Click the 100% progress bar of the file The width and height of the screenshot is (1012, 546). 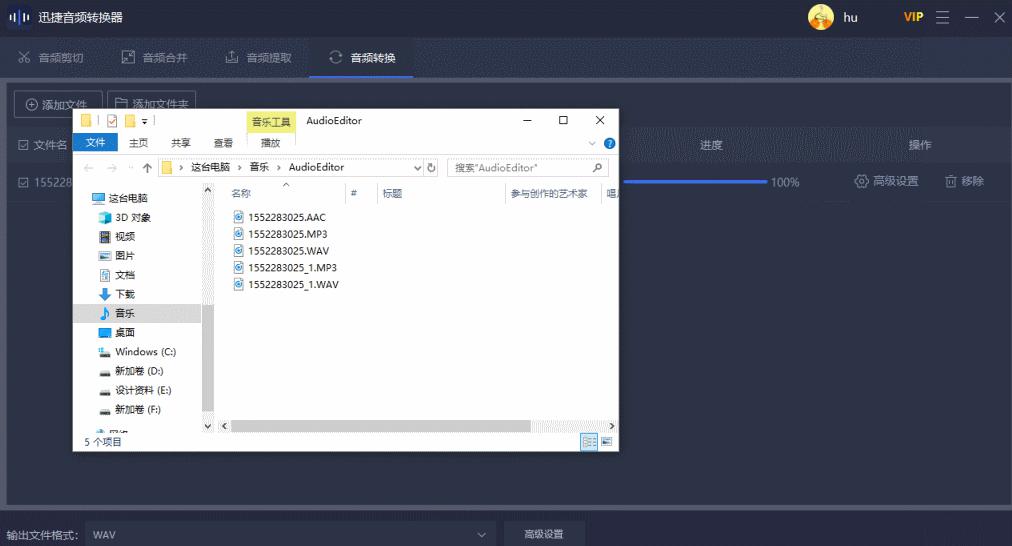pos(695,182)
